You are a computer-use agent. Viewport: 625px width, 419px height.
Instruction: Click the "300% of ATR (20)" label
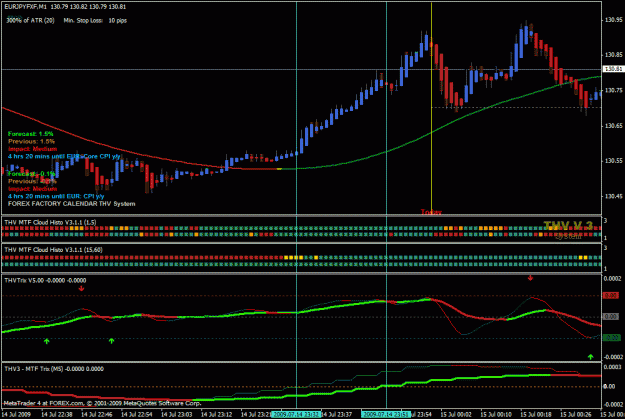coord(30,20)
